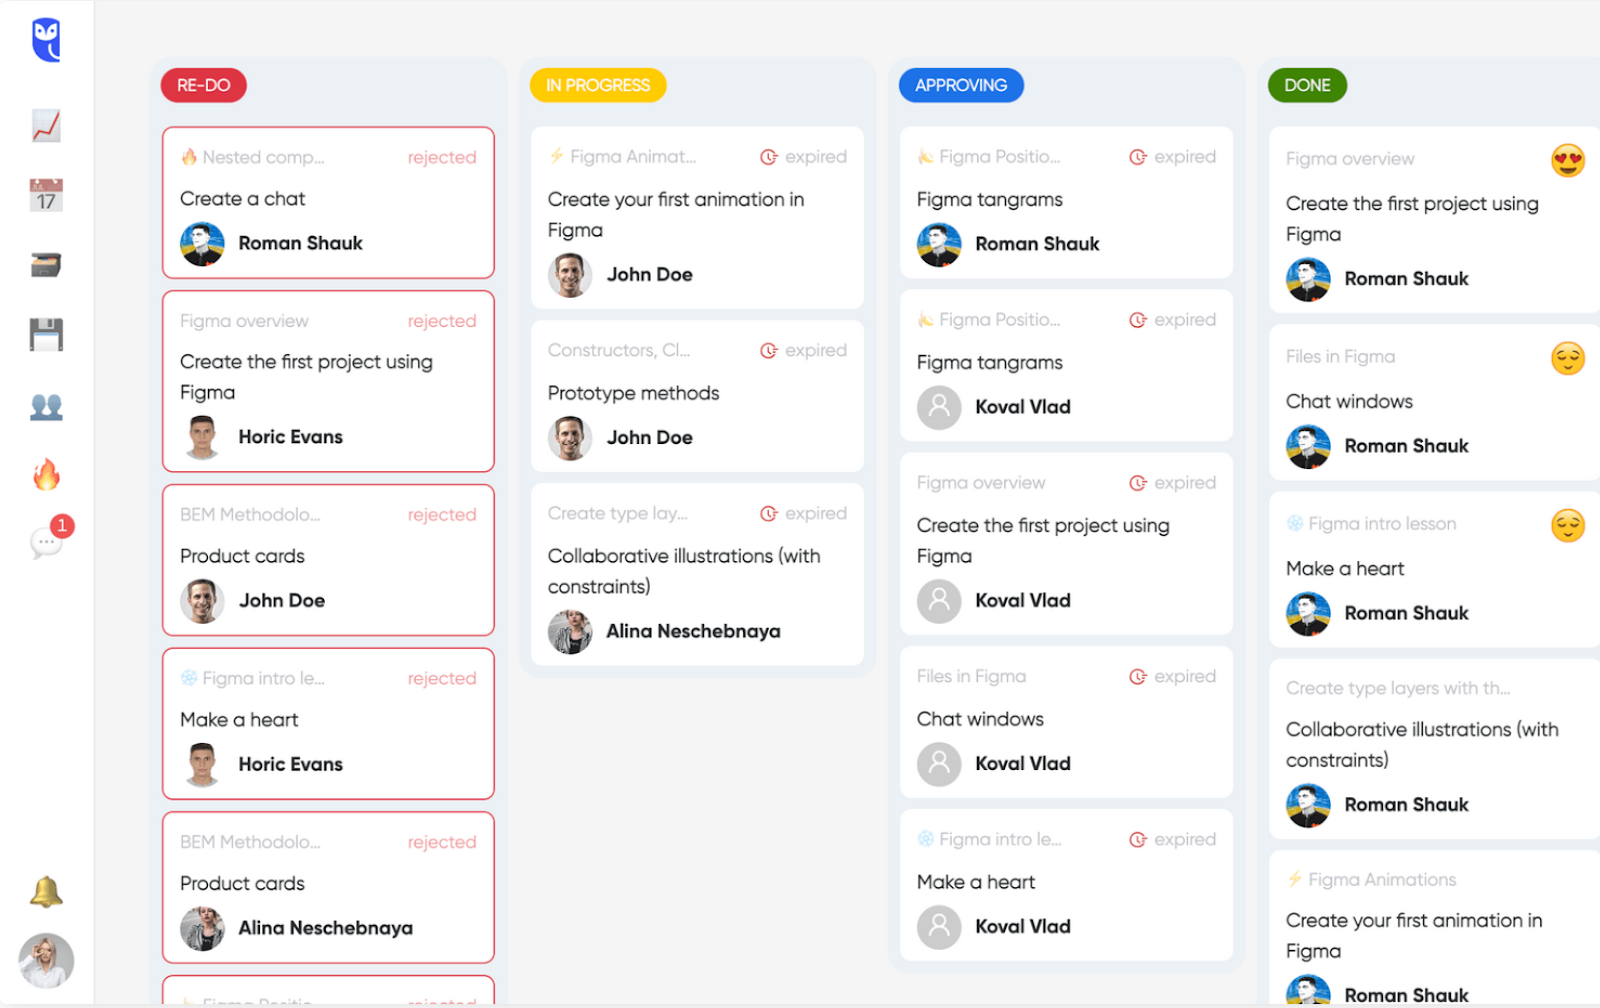Open Product cards task by Alina Neschebnaya

(328, 888)
